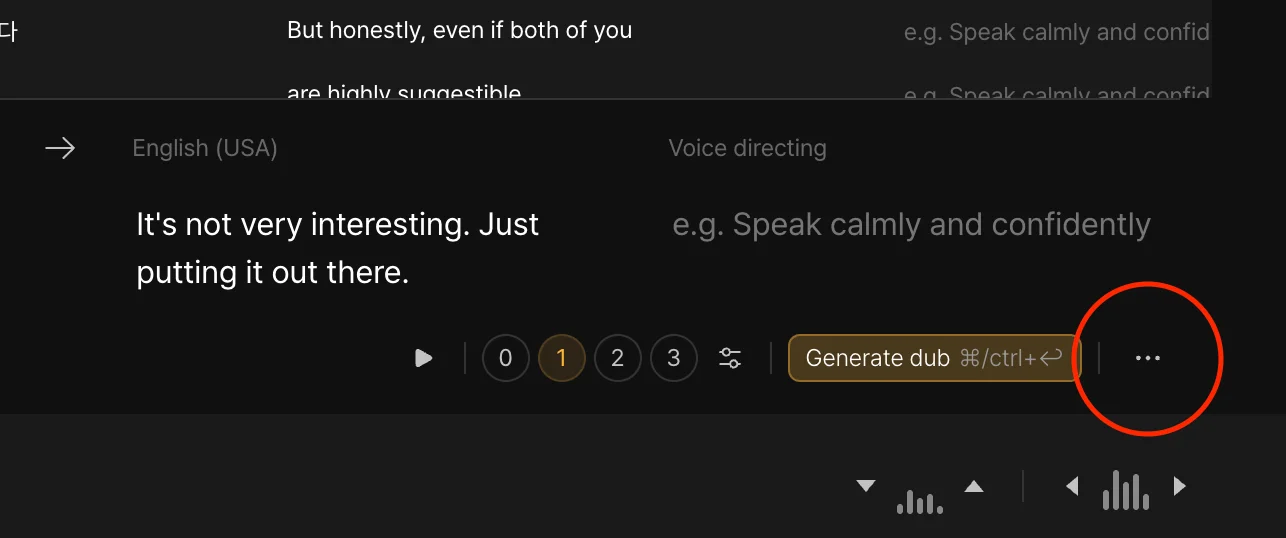
Task: Switch to take 3
Action: (674, 358)
